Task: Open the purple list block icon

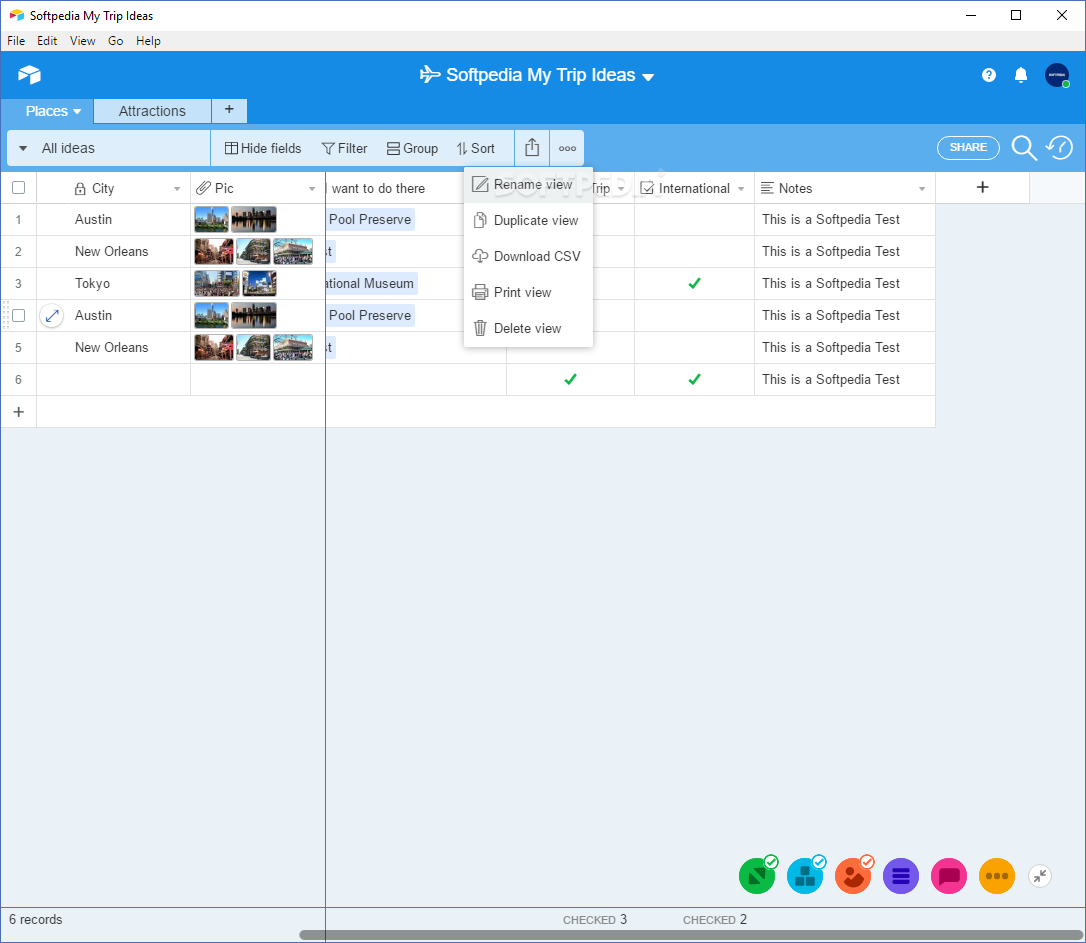Action: (900, 876)
